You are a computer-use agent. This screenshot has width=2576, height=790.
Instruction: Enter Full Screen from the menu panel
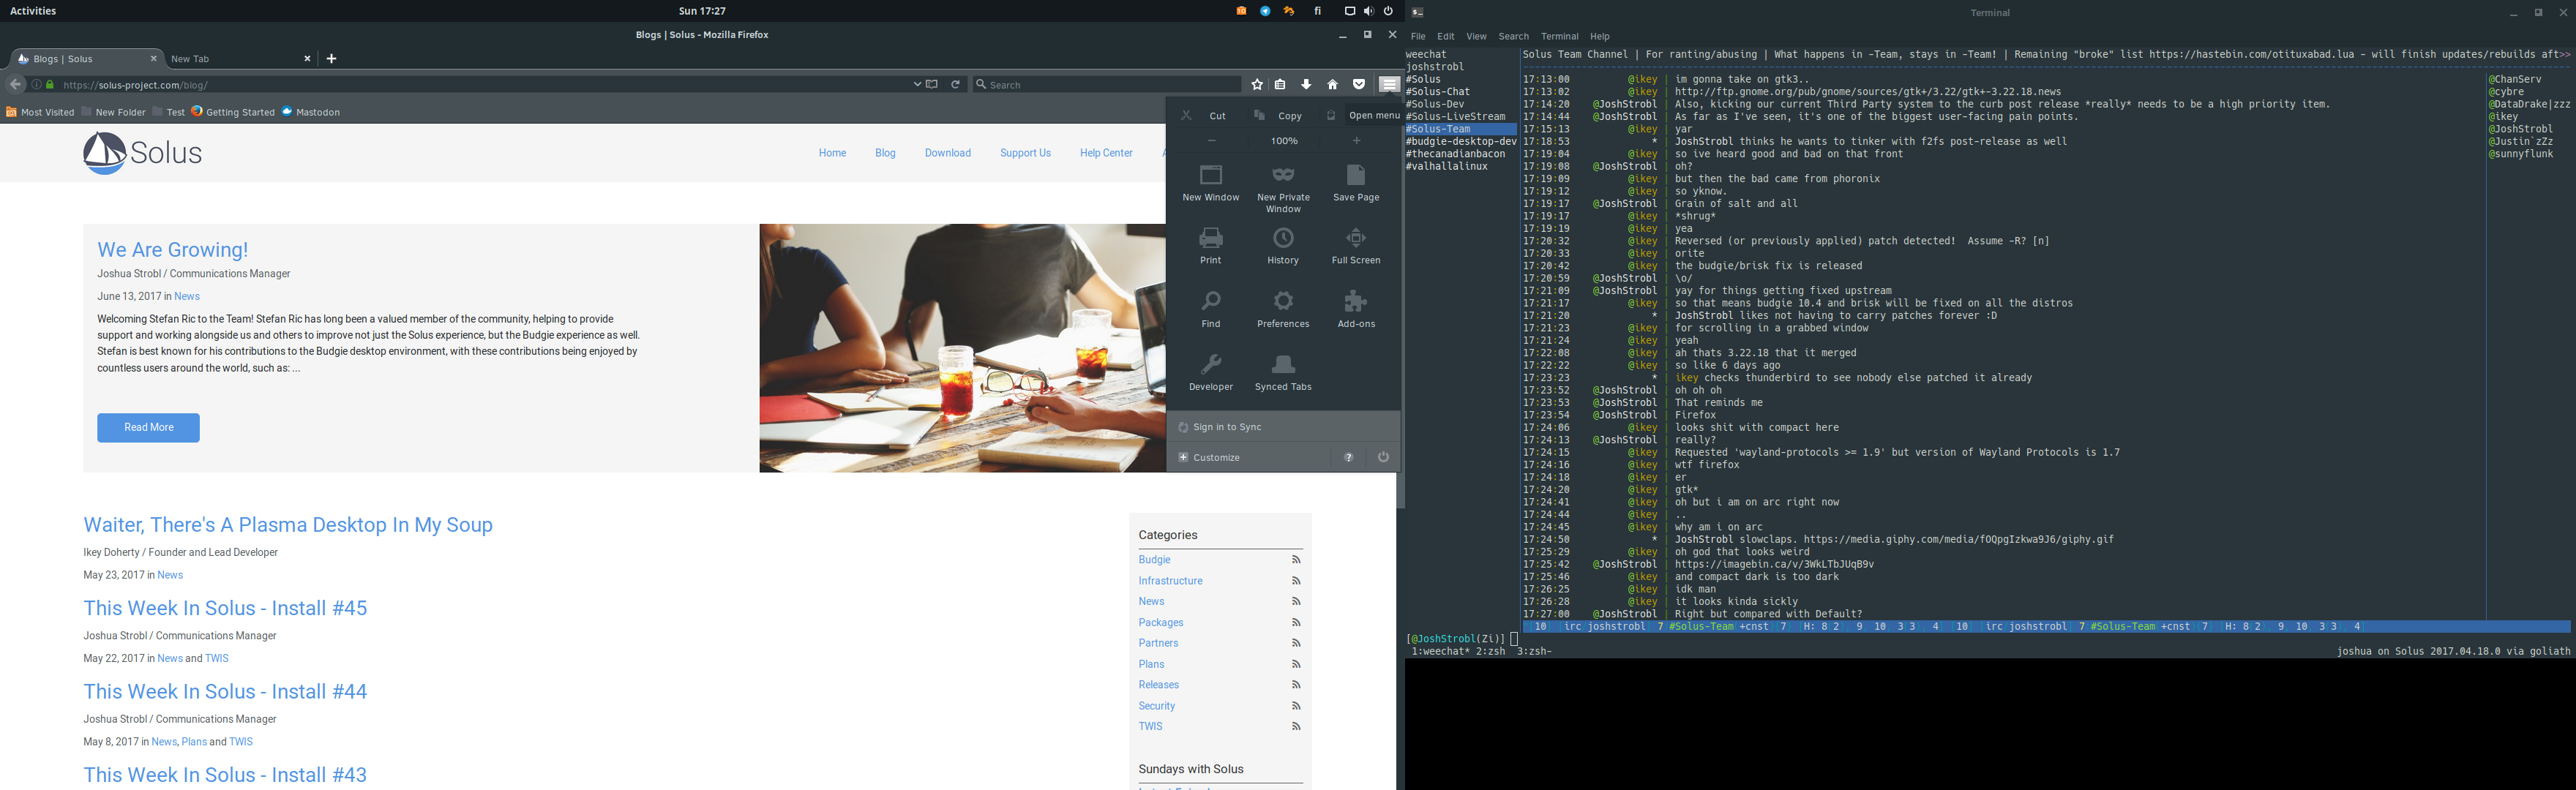click(x=1356, y=246)
